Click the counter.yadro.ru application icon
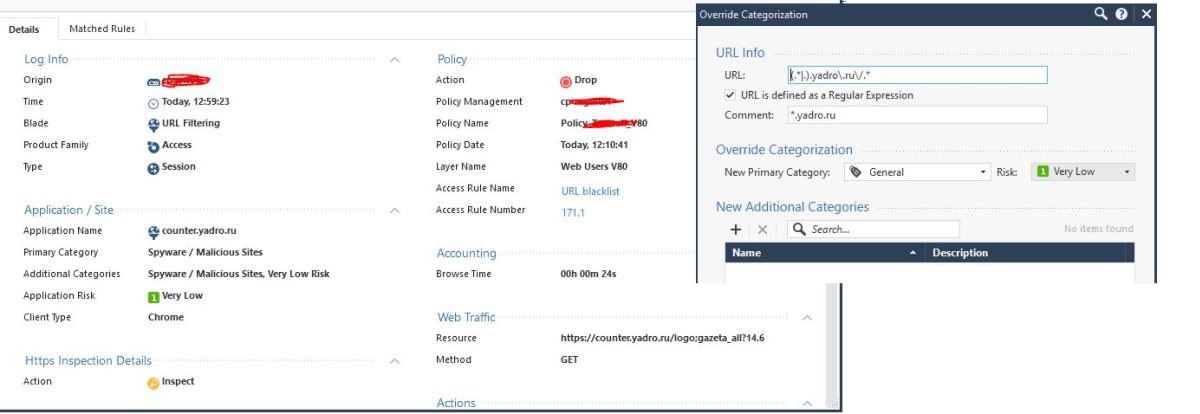 (x=153, y=231)
